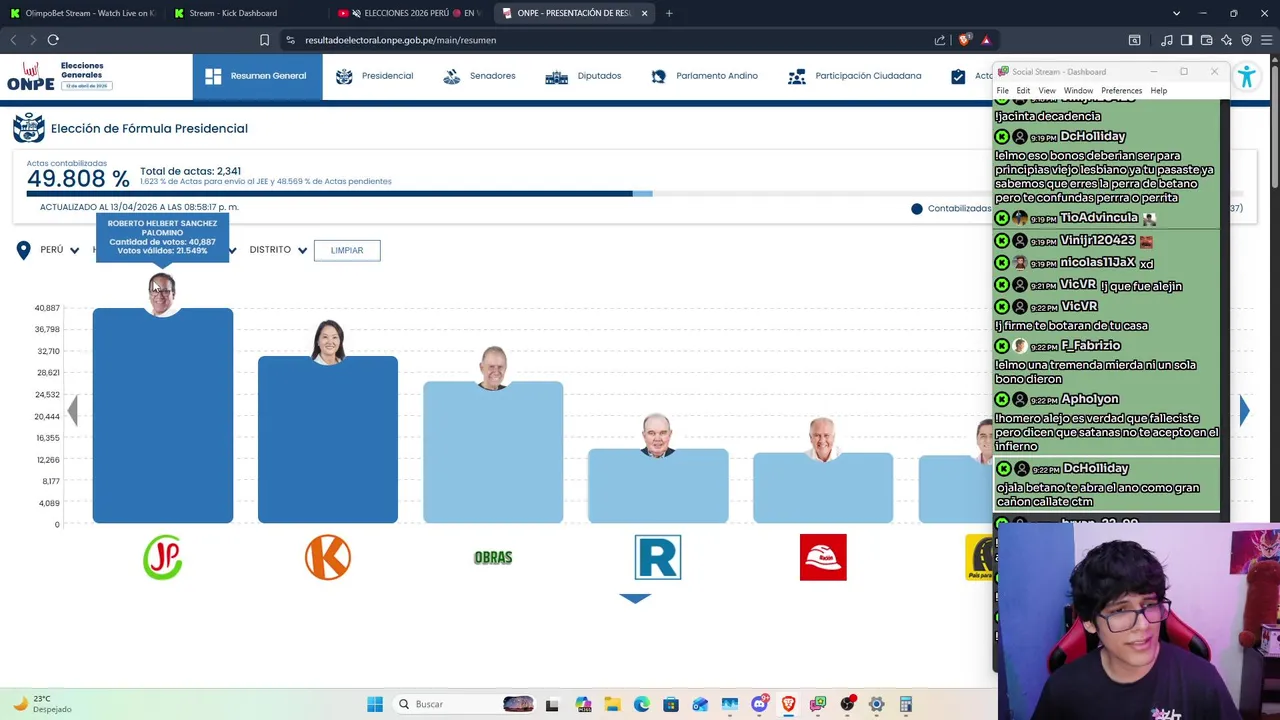Select the orange K party logo
This screenshot has height=720, width=1280.
[328, 557]
